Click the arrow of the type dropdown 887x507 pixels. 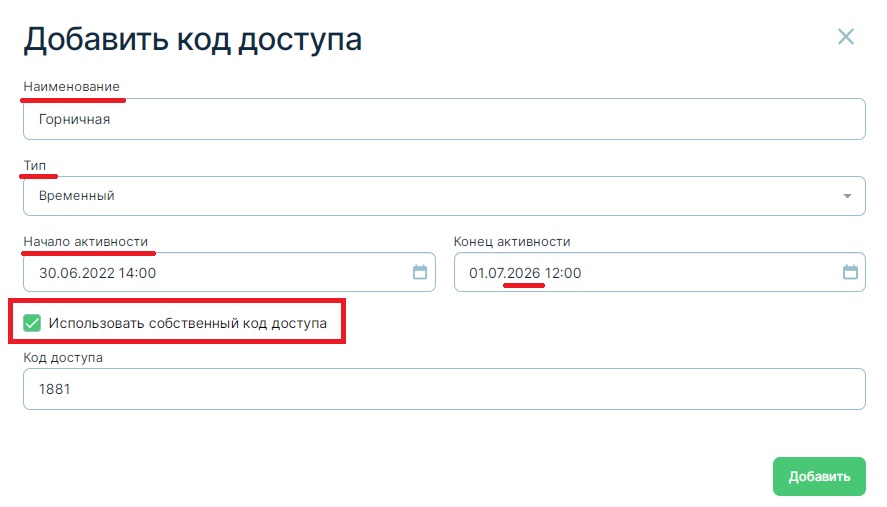pos(847,196)
